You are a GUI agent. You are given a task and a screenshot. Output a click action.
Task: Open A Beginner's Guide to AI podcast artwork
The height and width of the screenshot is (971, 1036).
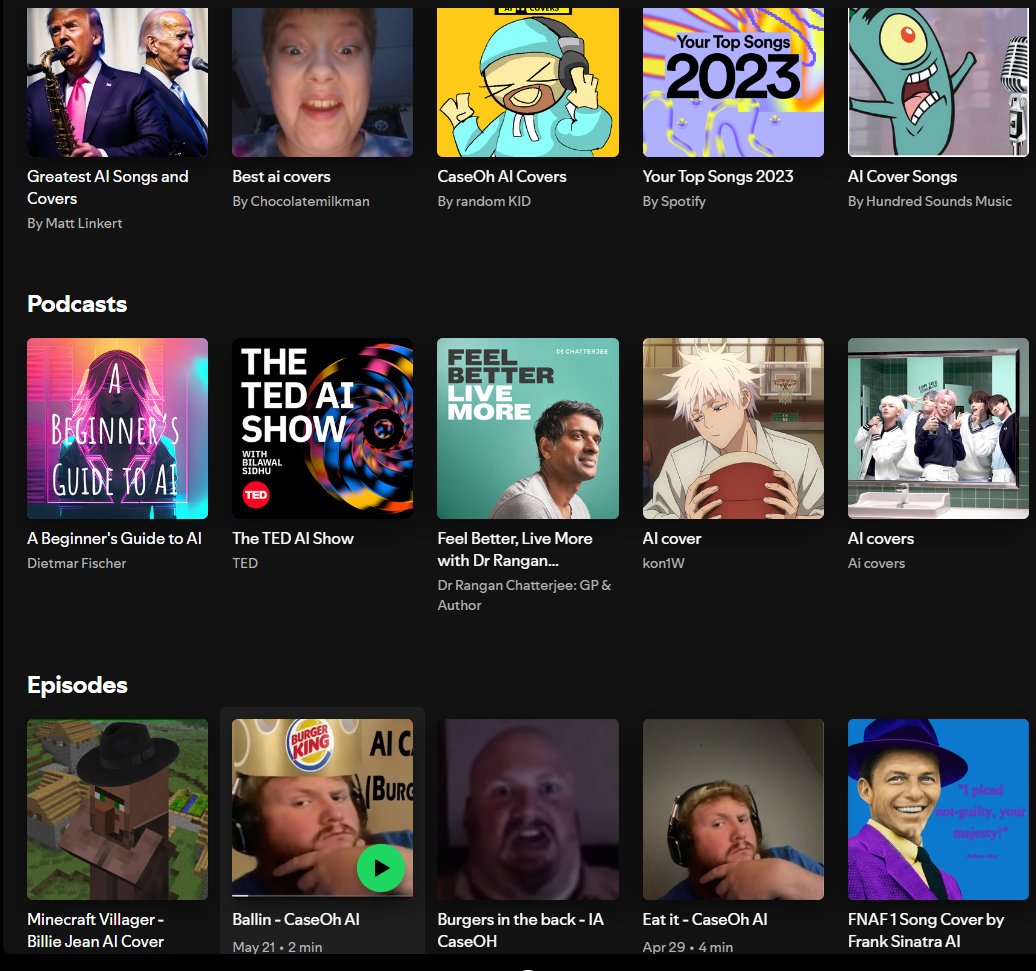pos(118,429)
